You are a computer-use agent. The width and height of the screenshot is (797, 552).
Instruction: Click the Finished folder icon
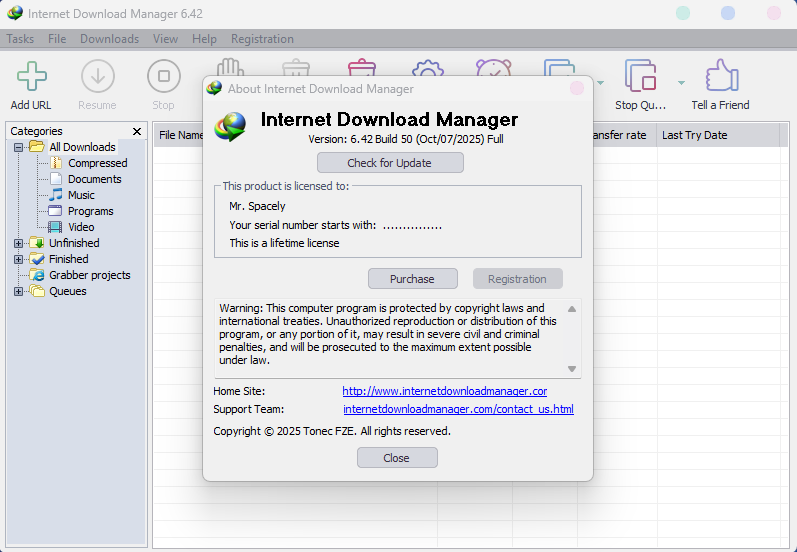pos(37,259)
